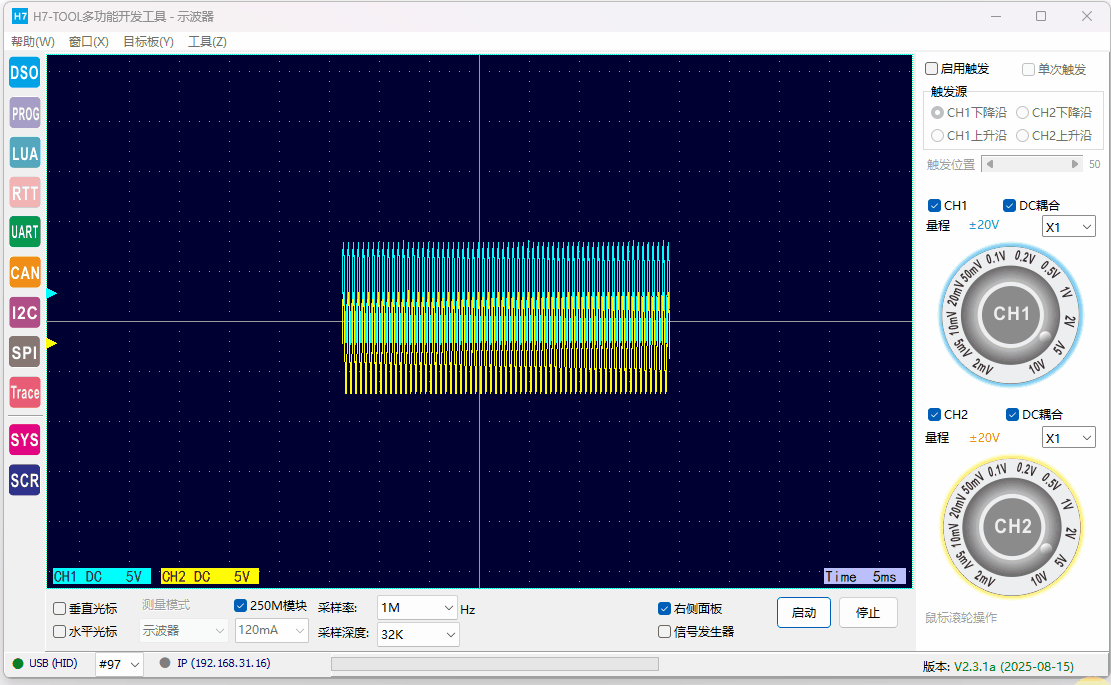Open CH1 probe X1 dropdown

click(x=1068, y=227)
